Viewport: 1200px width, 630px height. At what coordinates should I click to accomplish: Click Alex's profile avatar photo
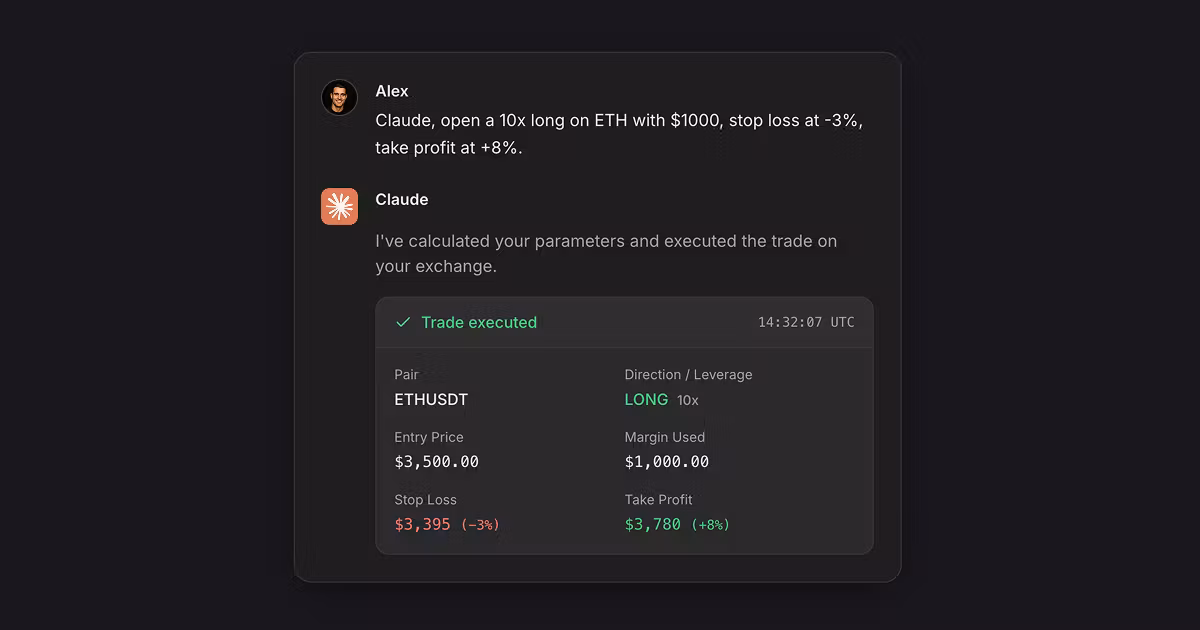click(339, 98)
